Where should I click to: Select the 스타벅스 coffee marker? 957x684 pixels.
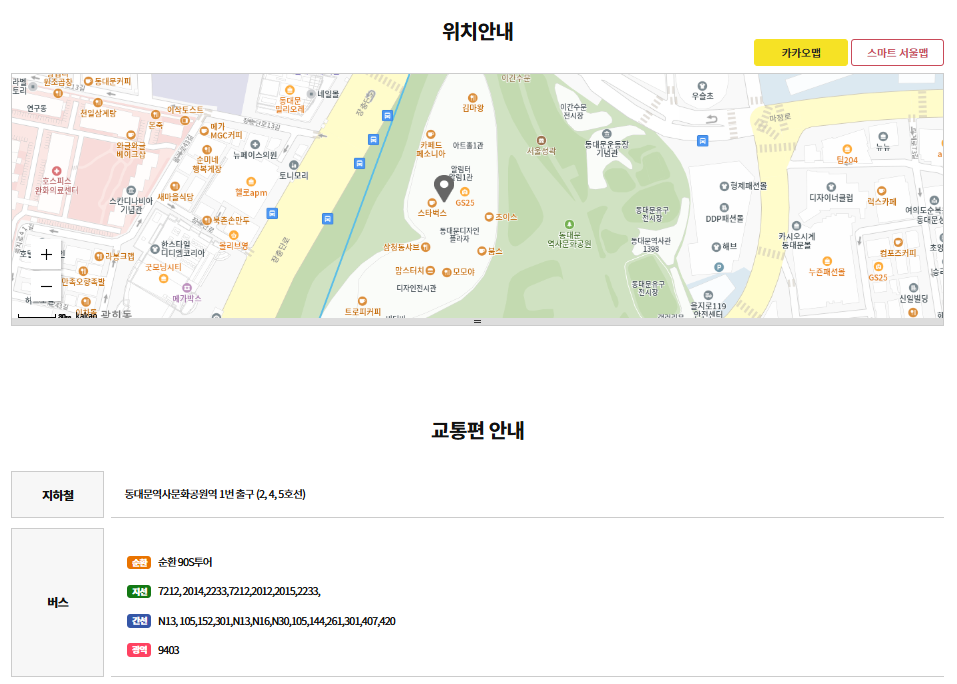point(433,203)
